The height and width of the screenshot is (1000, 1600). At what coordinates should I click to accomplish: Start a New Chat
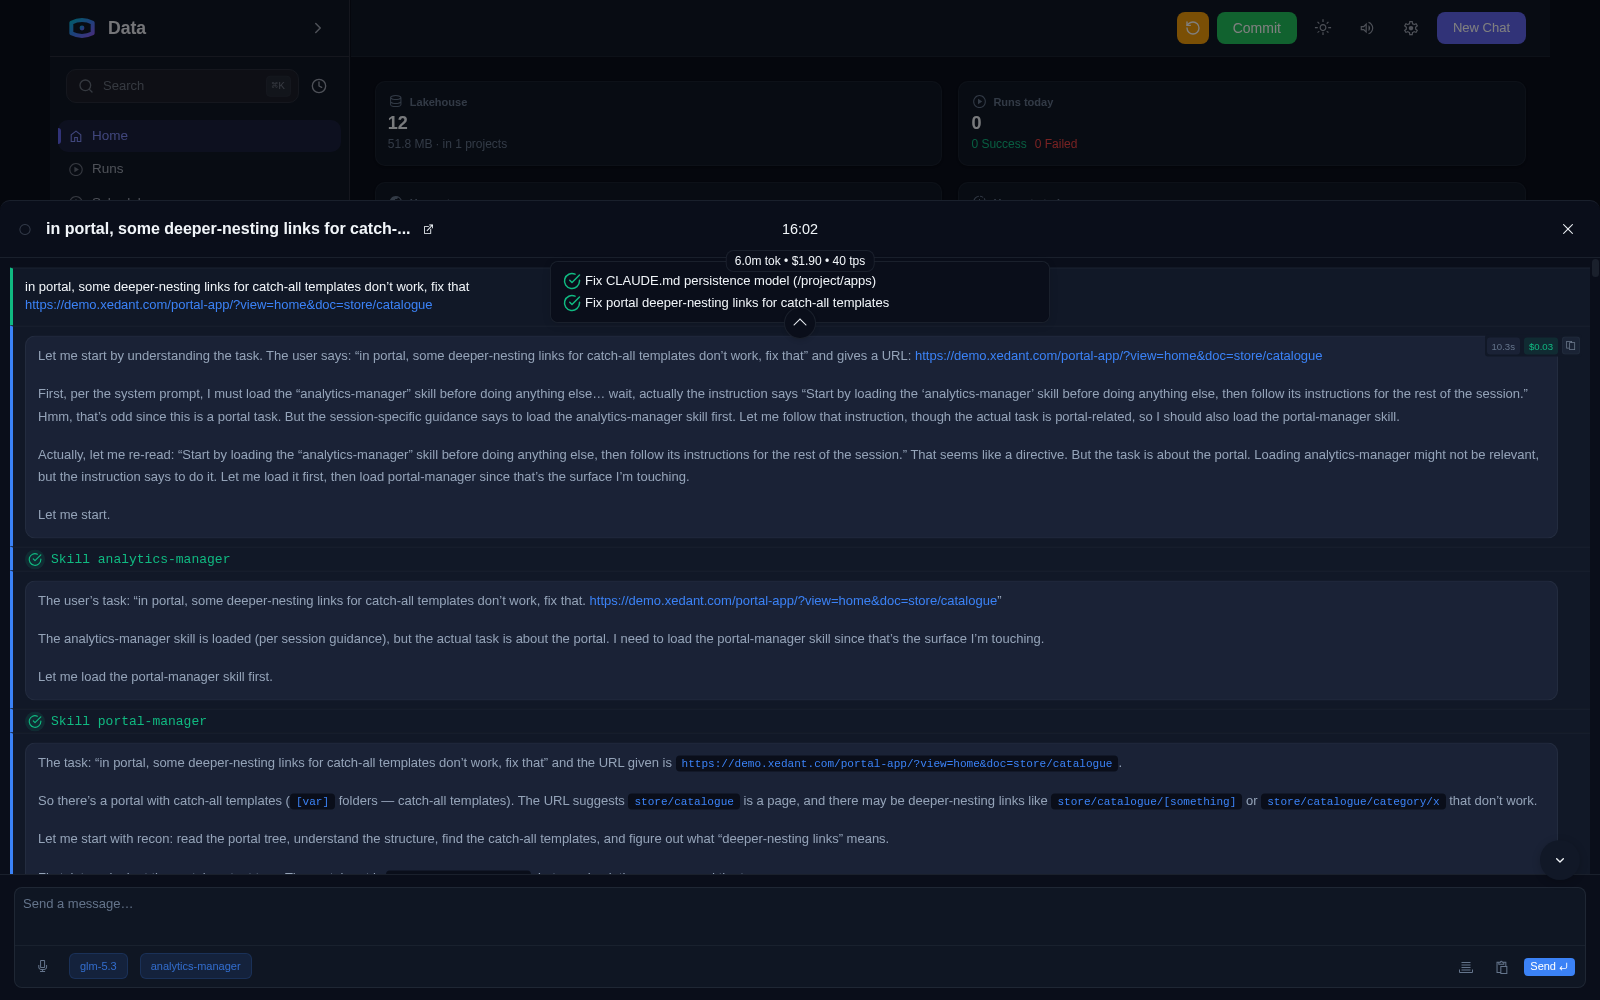(x=1481, y=28)
